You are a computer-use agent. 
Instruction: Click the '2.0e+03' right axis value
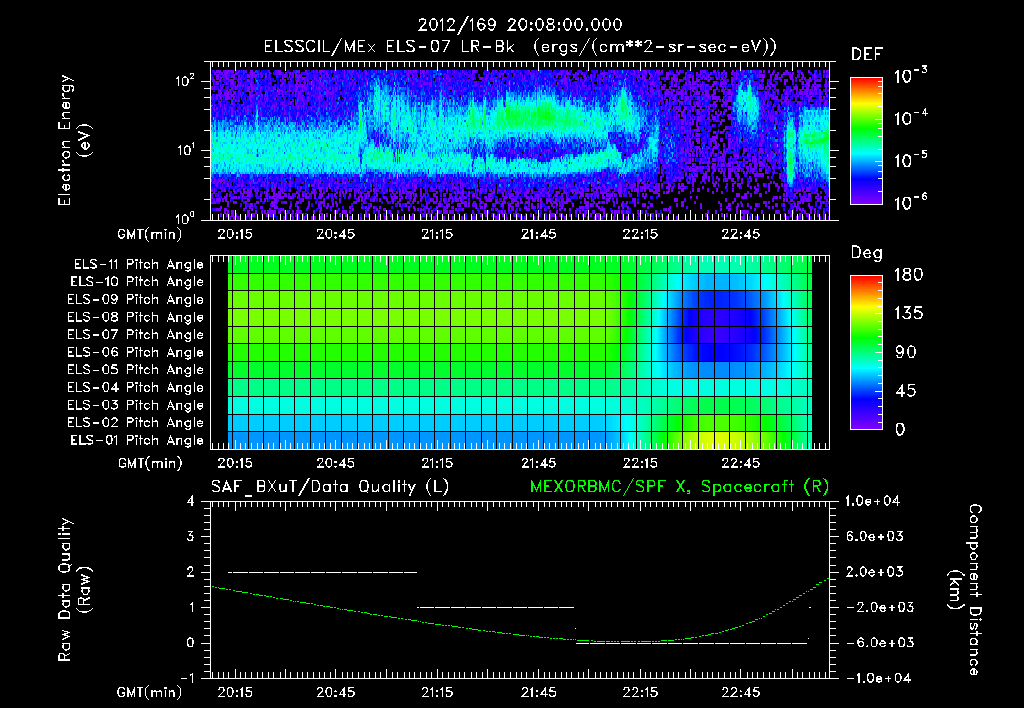click(874, 571)
